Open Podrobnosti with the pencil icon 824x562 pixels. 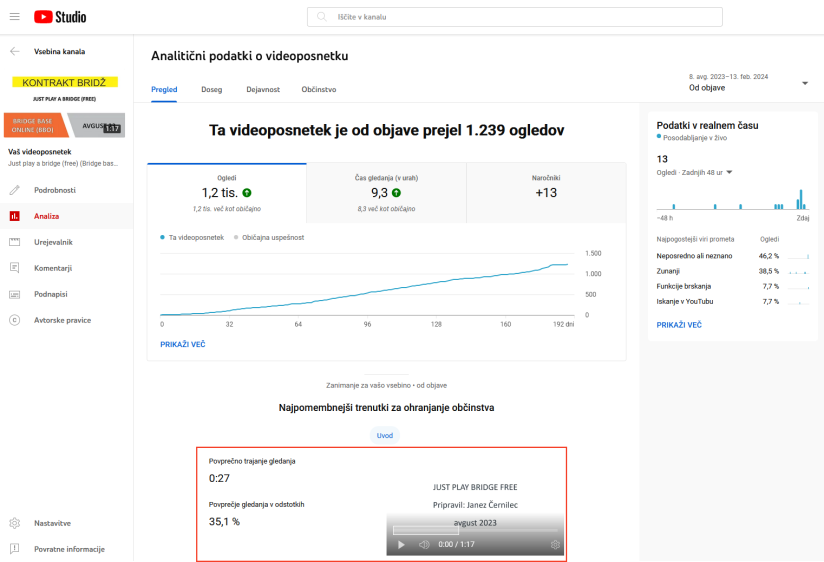point(15,190)
